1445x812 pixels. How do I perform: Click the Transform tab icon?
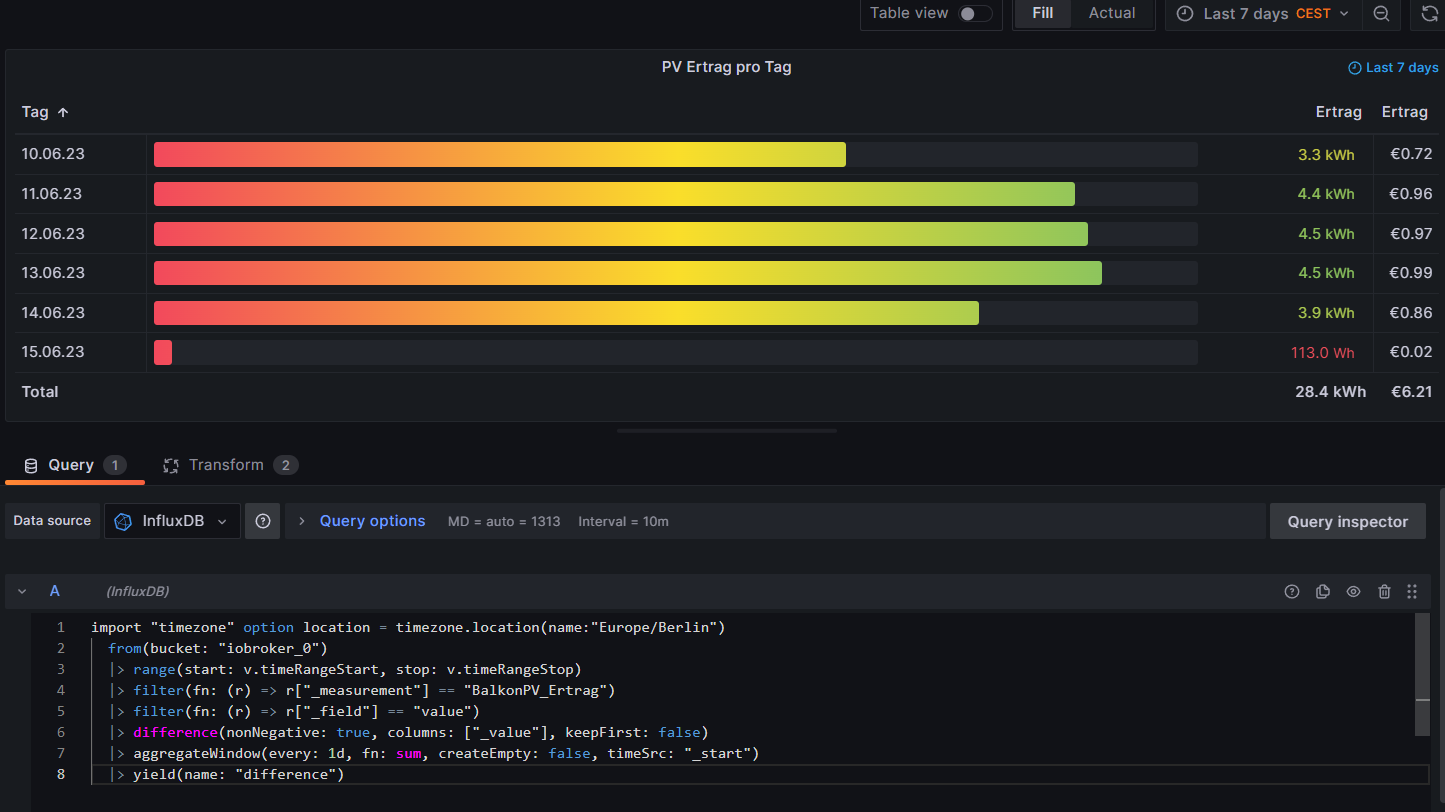171,465
